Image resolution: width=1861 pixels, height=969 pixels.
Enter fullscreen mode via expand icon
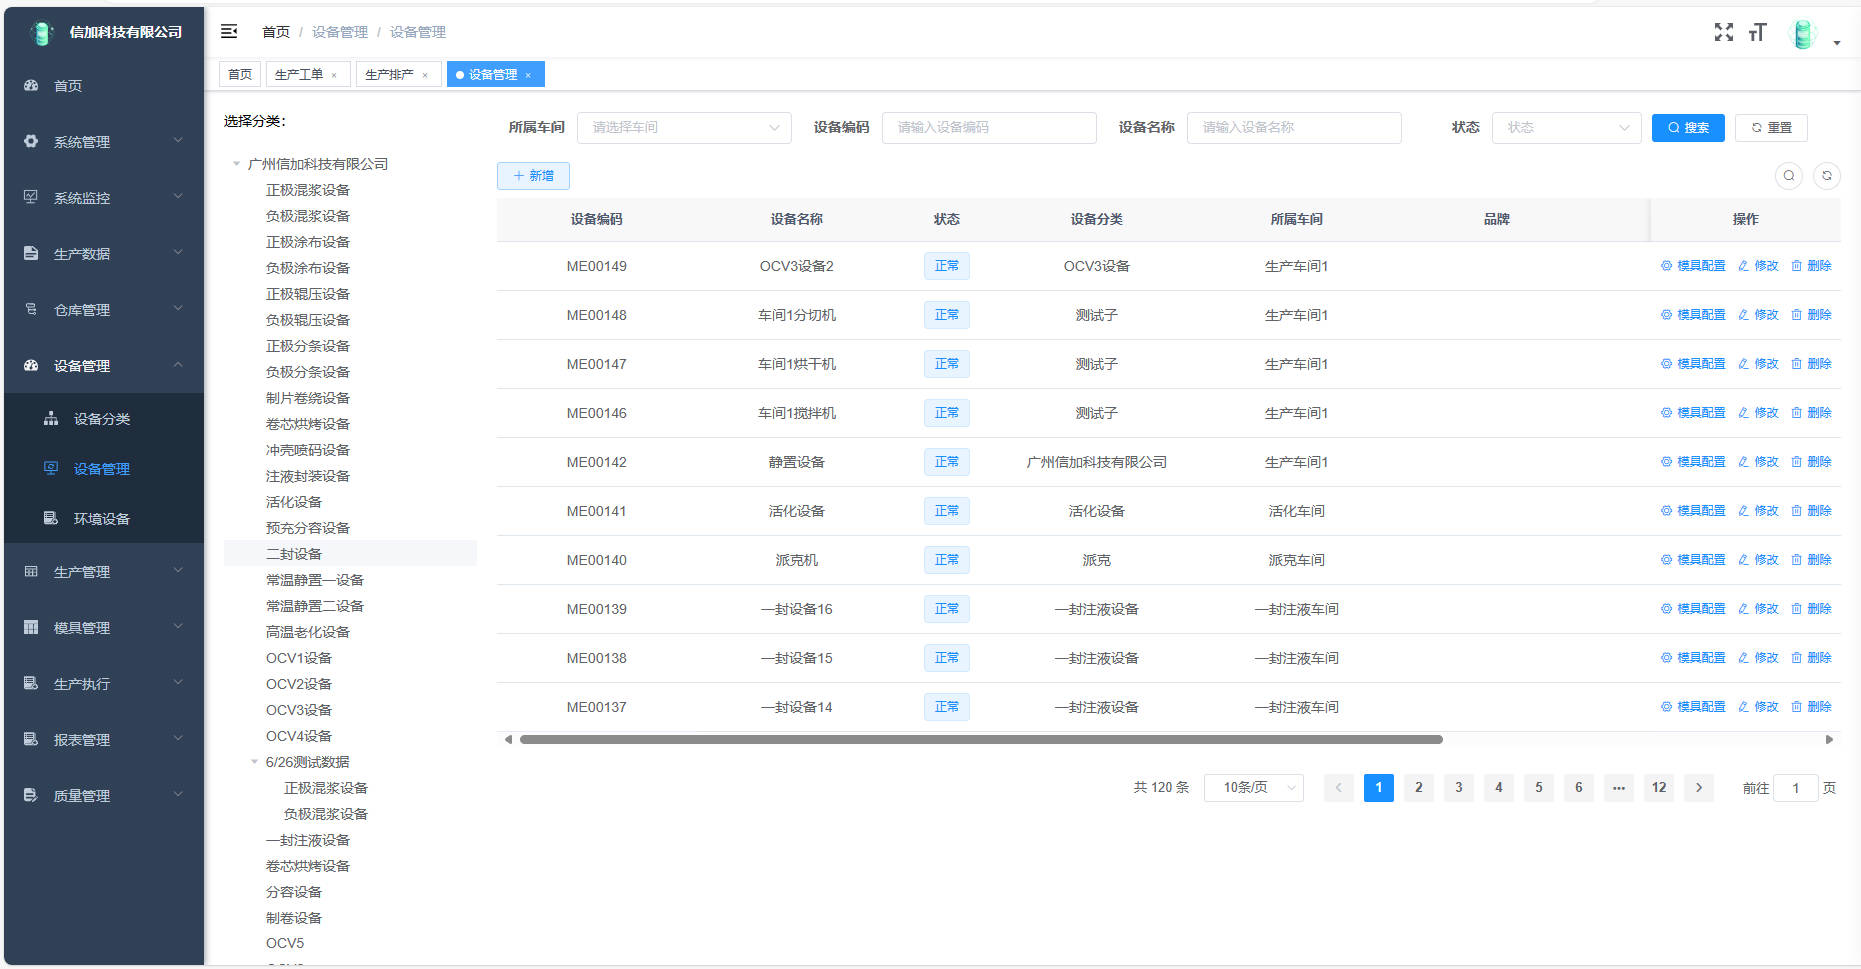pos(1723,33)
